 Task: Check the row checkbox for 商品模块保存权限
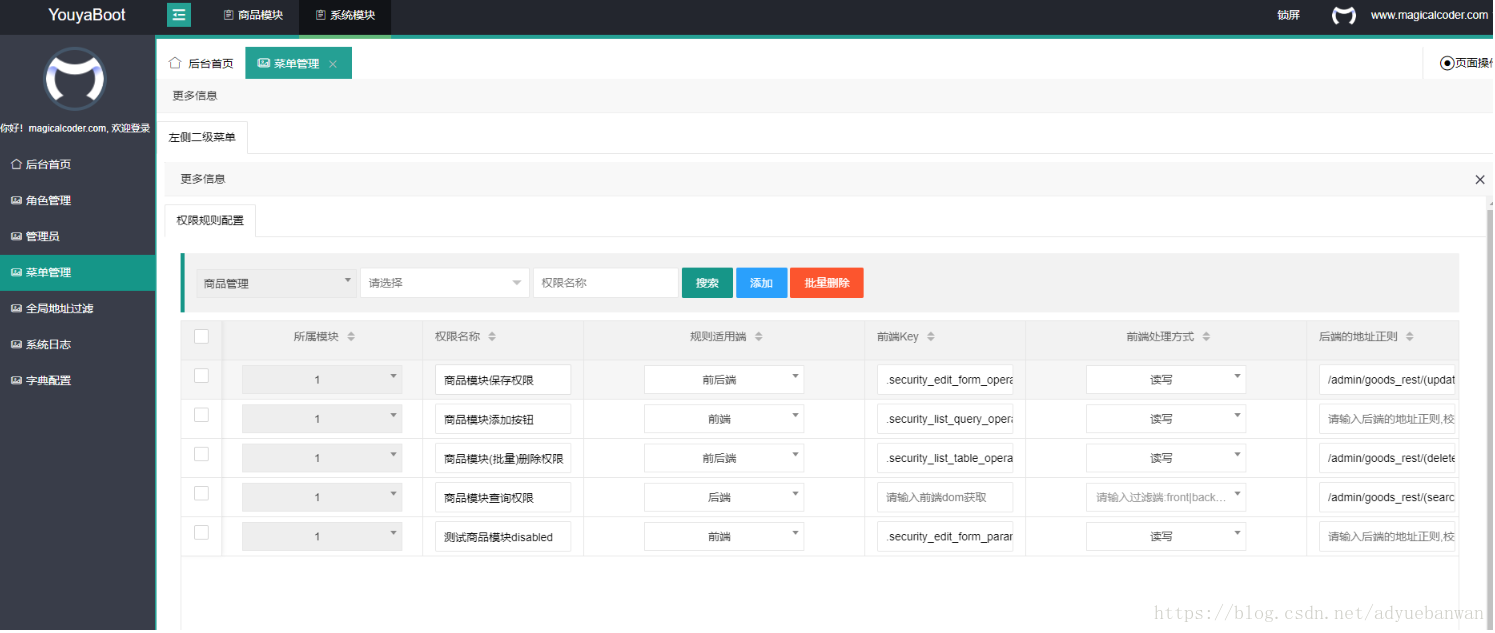pyautogui.click(x=201, y=376)
